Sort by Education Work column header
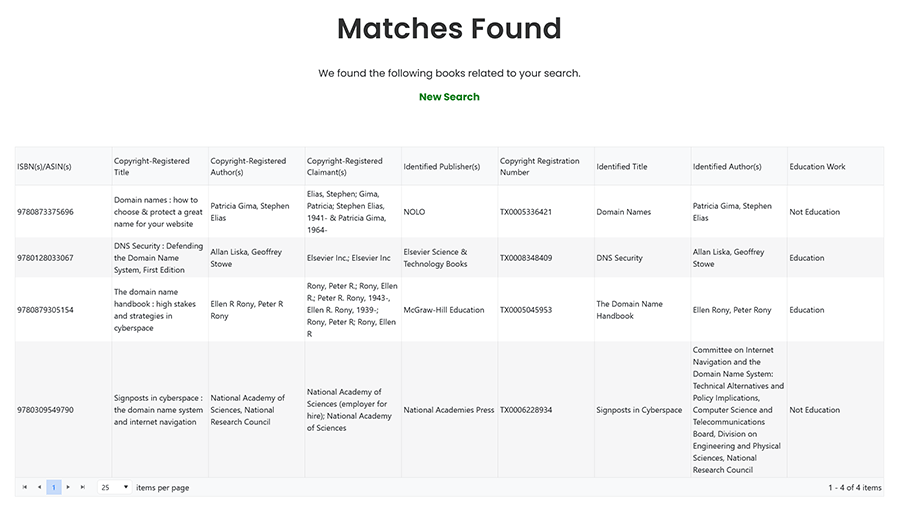The image size is (900, 512). 817,167
